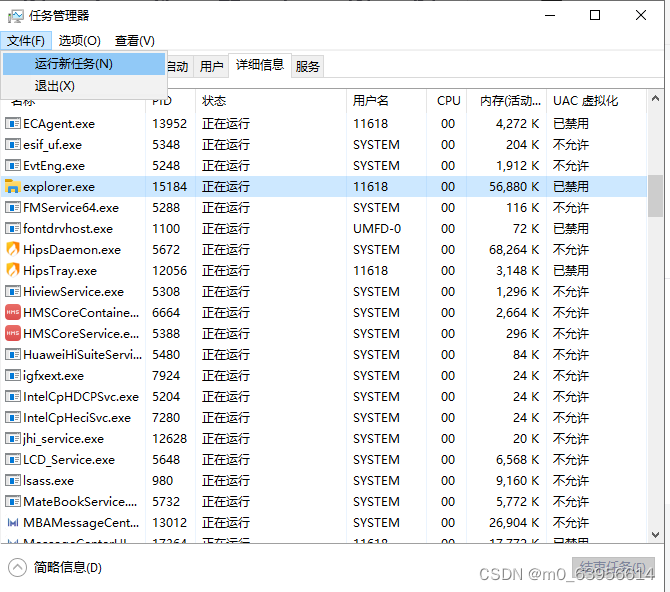Select the LCD_Service.exe process name
This screenshot has width=670, height=592.
69,460
